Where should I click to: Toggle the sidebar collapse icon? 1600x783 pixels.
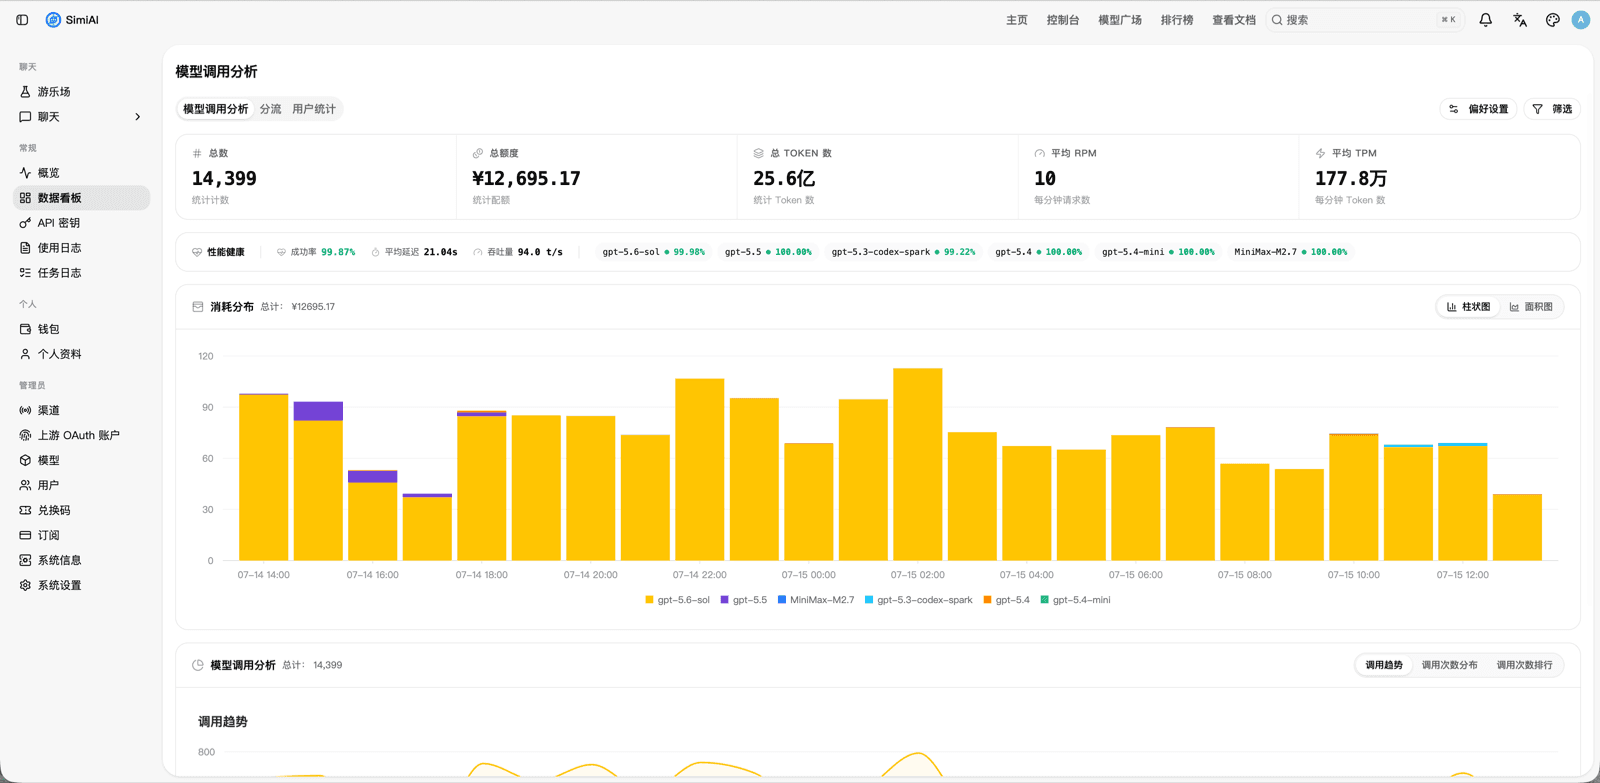click(22, 20)
